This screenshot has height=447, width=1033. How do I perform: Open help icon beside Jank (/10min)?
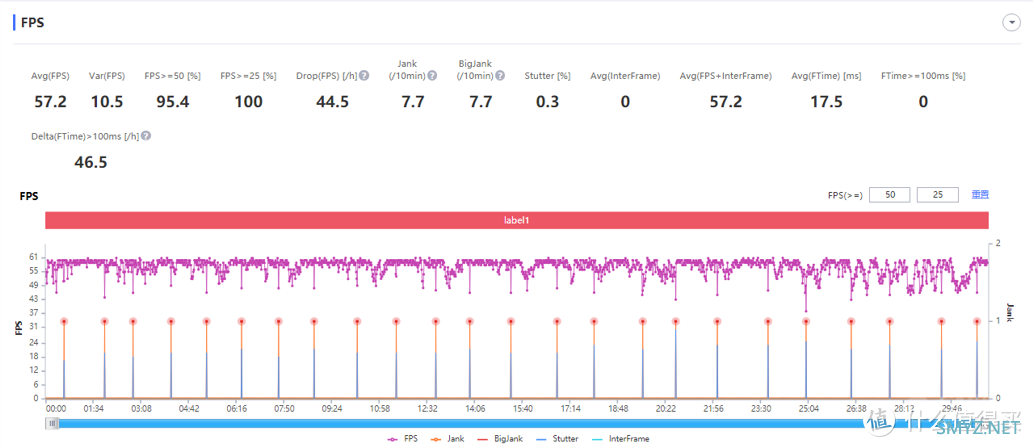click(x=432, y=76)
